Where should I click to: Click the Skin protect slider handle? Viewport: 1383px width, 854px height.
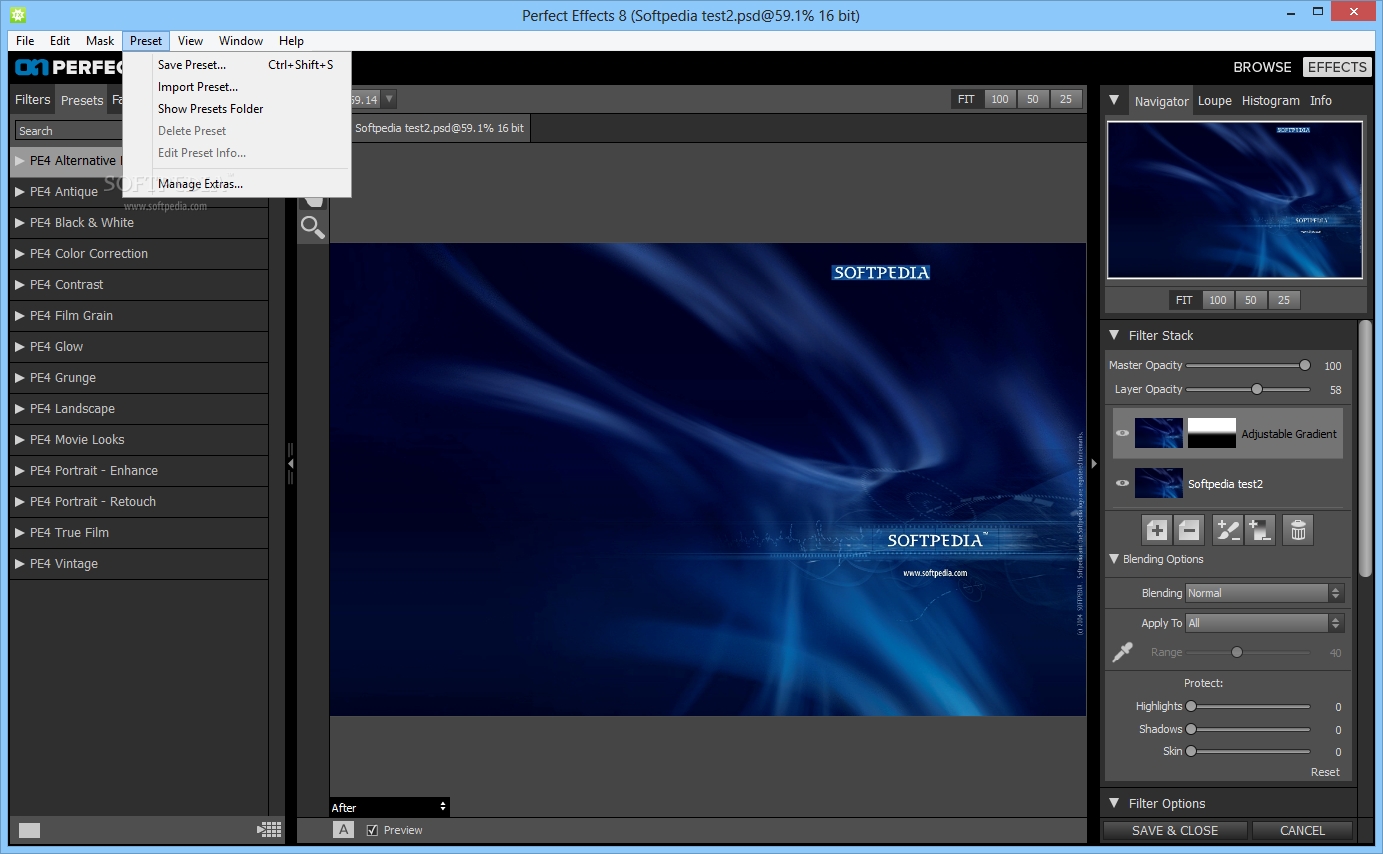click(1191, 751)
